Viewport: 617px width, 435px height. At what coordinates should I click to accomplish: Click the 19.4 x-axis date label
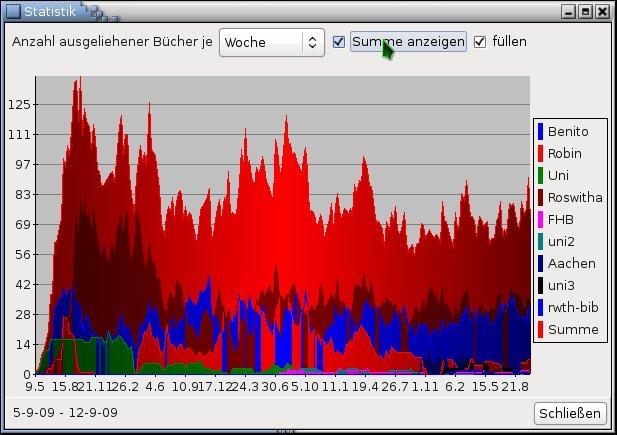[365, 387]
